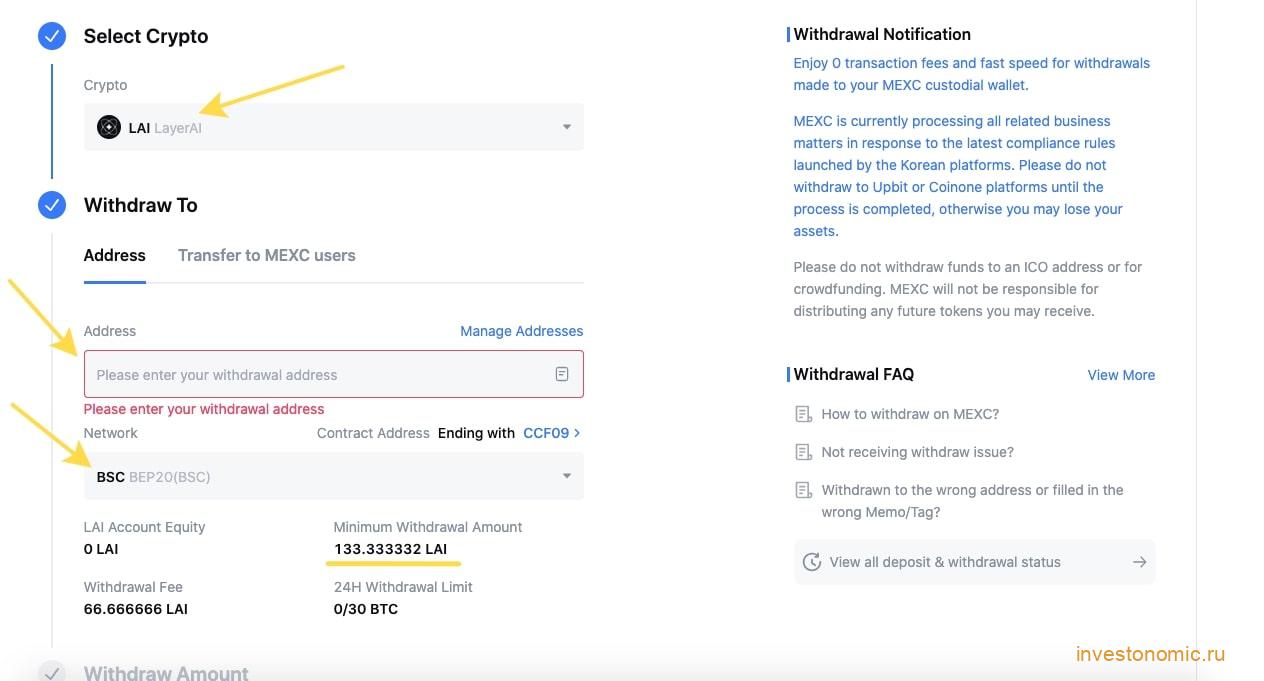Click the Withdraw Amount step checkmark icon
Viewport: 1264px width, 681px height.
click(52, 672)
